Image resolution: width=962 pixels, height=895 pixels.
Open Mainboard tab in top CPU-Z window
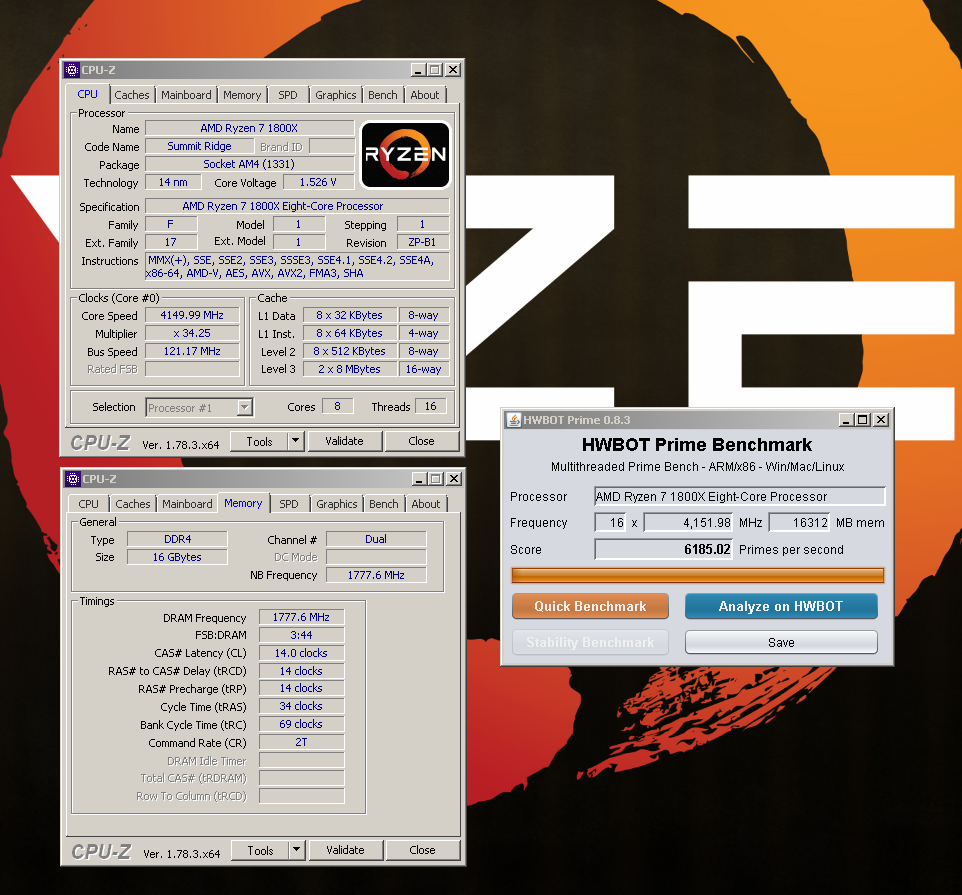point(186,95)
